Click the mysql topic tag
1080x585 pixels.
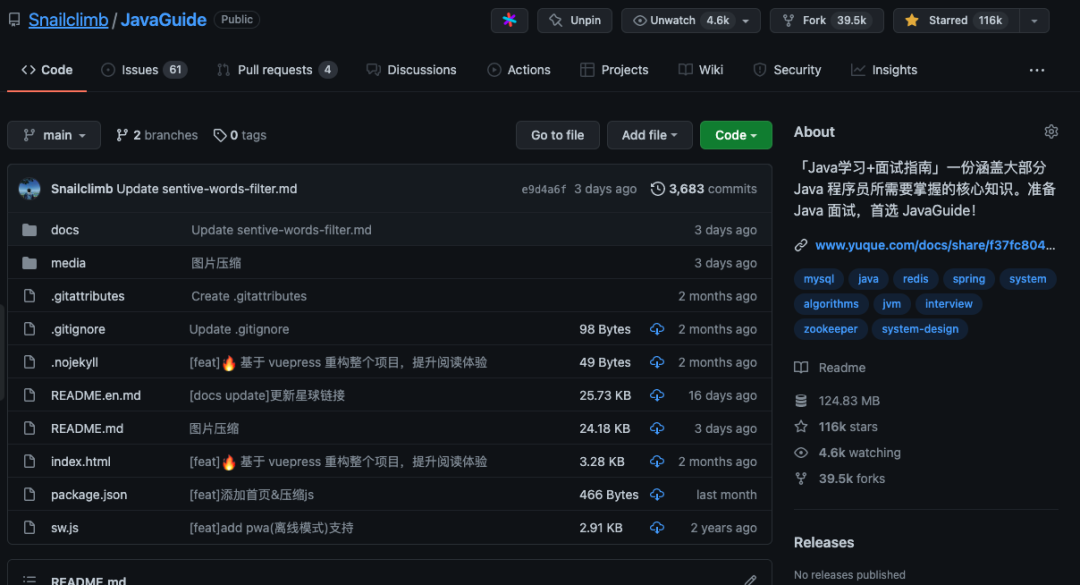[818, 279]
